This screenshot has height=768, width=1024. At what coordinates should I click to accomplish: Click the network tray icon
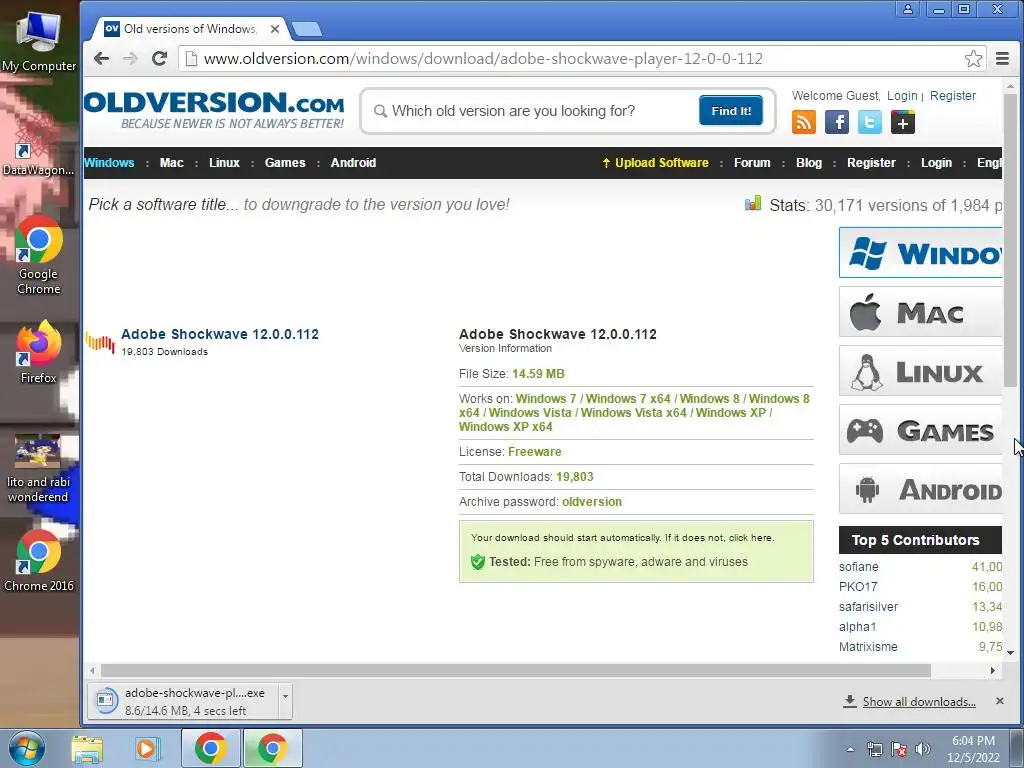[x=874, y=749]
